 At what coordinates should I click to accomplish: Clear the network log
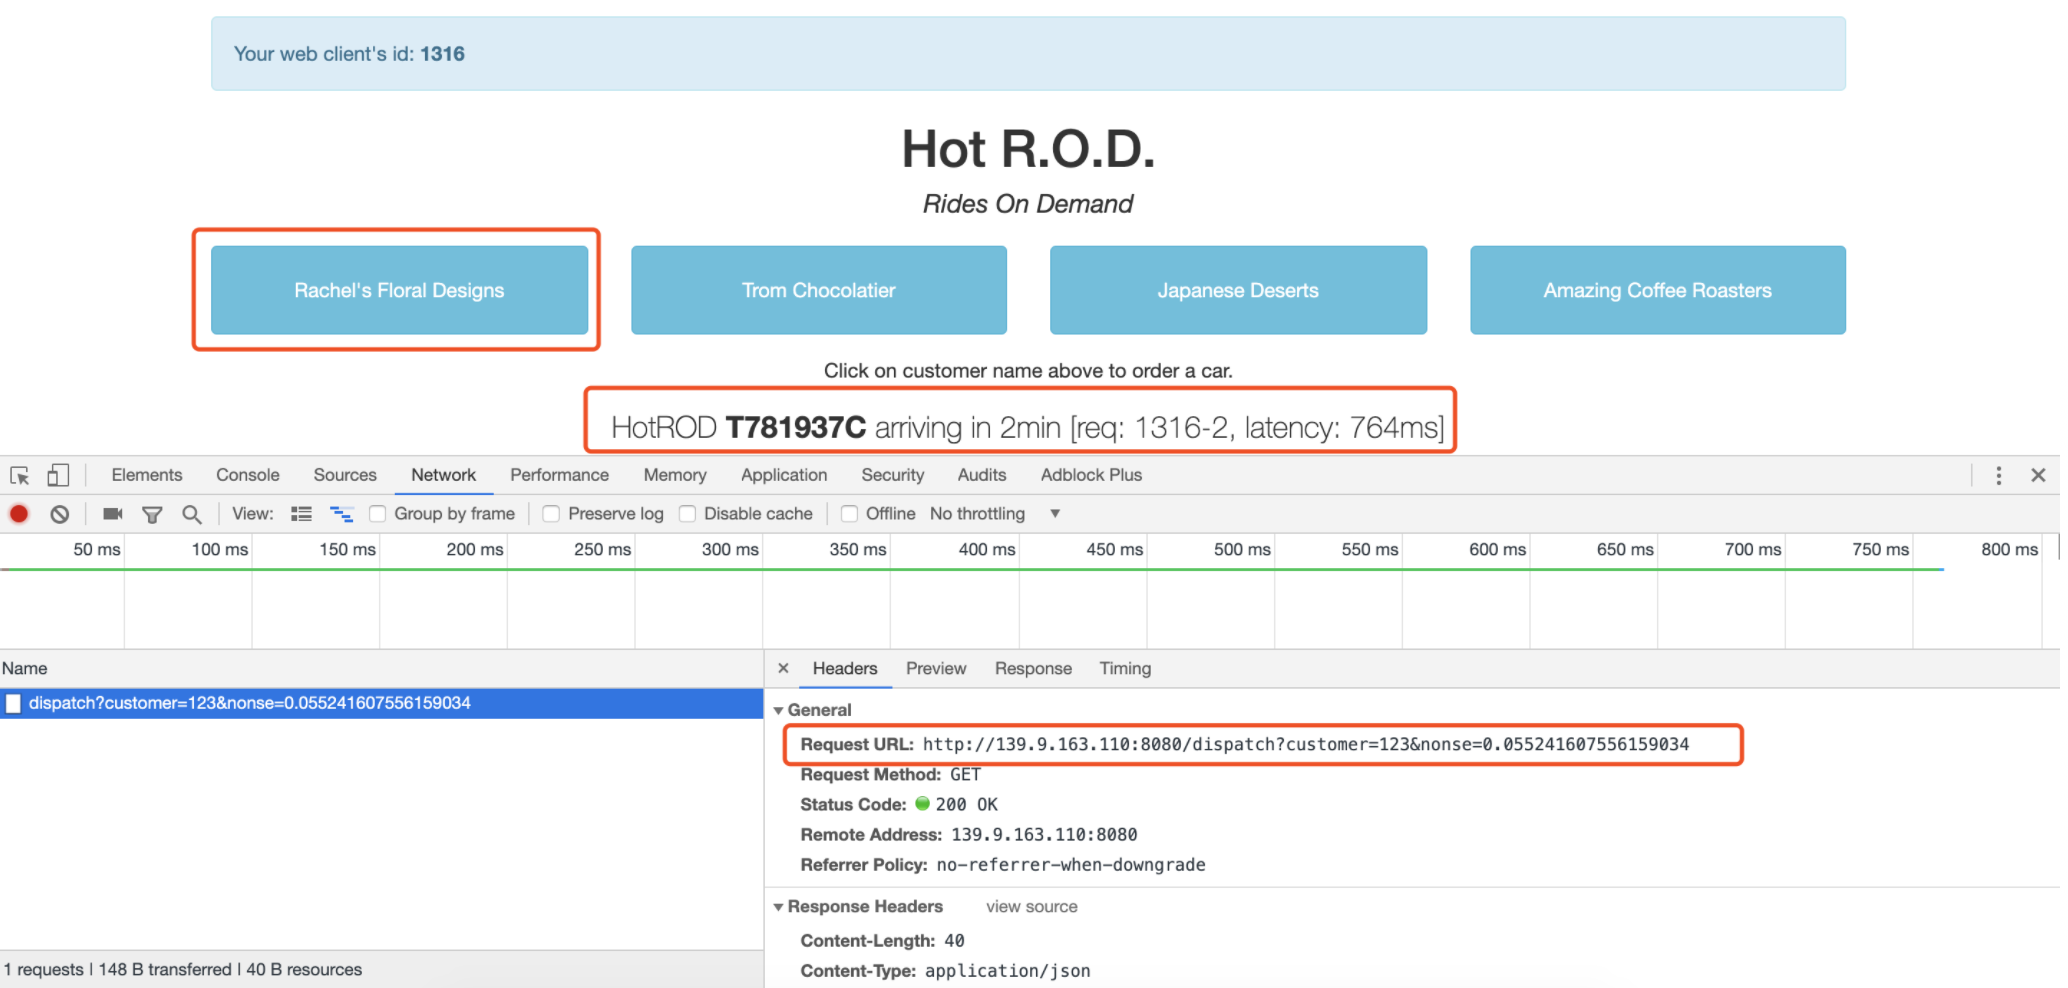60,514
